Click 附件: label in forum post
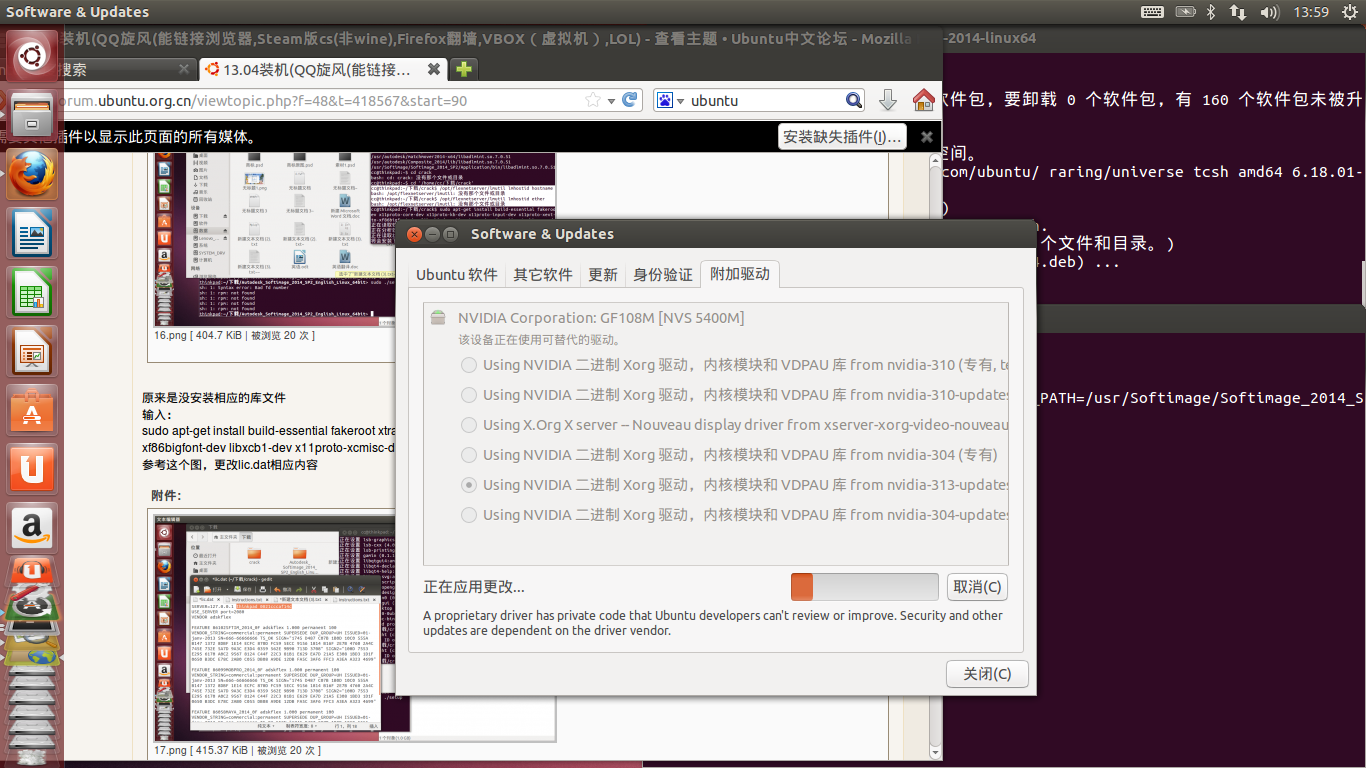Viewport: 1366px width, 768px height. coord(166,496)
